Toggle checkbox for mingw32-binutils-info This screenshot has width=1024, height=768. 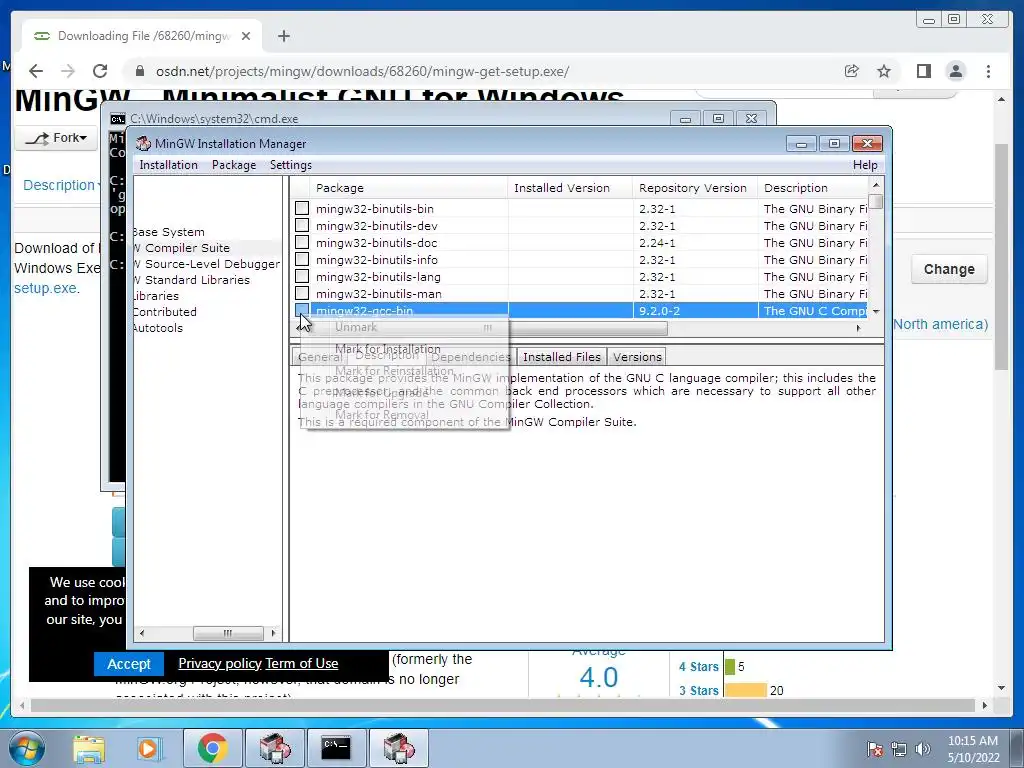[302, 259]
